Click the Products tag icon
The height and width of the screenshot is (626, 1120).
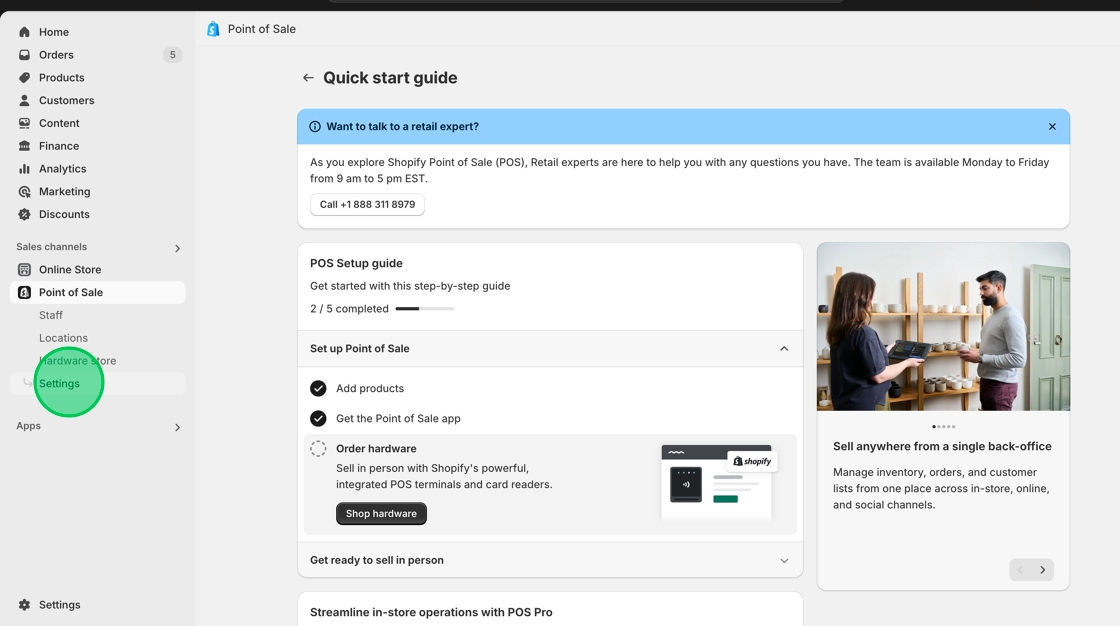pos(24,78)
